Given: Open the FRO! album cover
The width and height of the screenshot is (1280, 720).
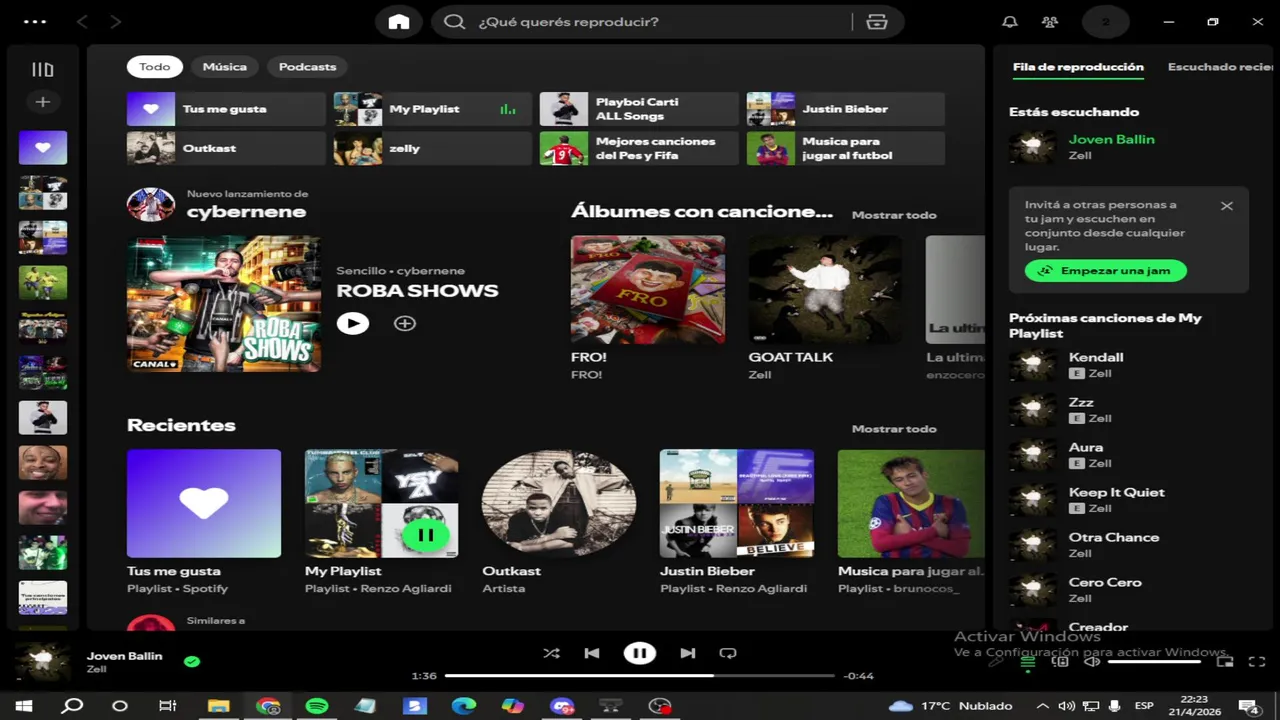Looking at the screenshot, I should (648, 290).
